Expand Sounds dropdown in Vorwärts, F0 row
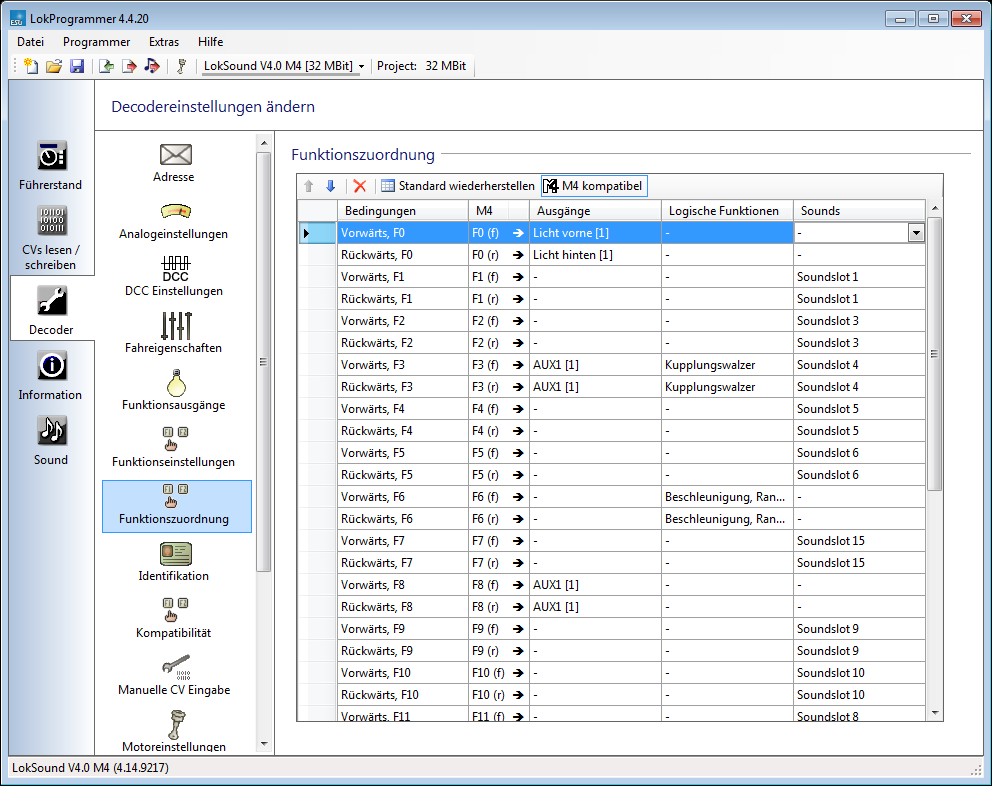This screenshot has height=786, width=992. click(916, 233)
